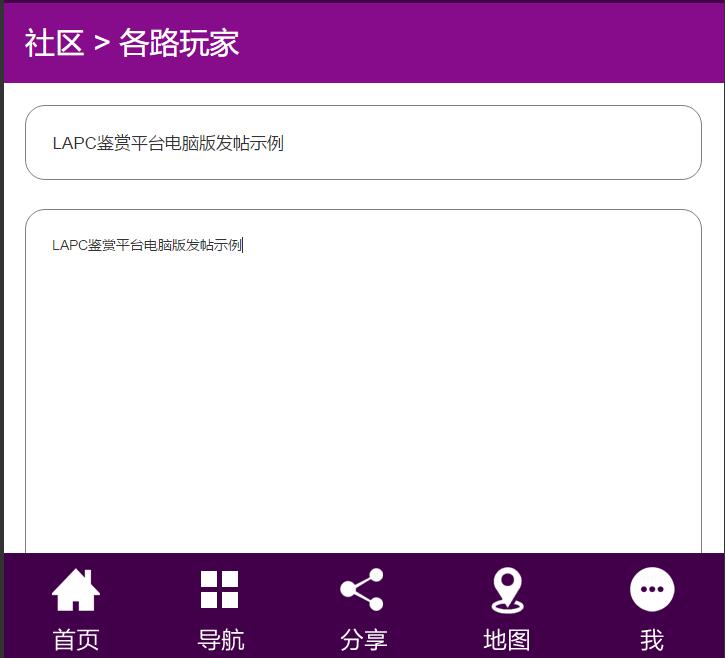725x658 pixels.
Task: Click the share icon above 分享
Action: [362, 590]
